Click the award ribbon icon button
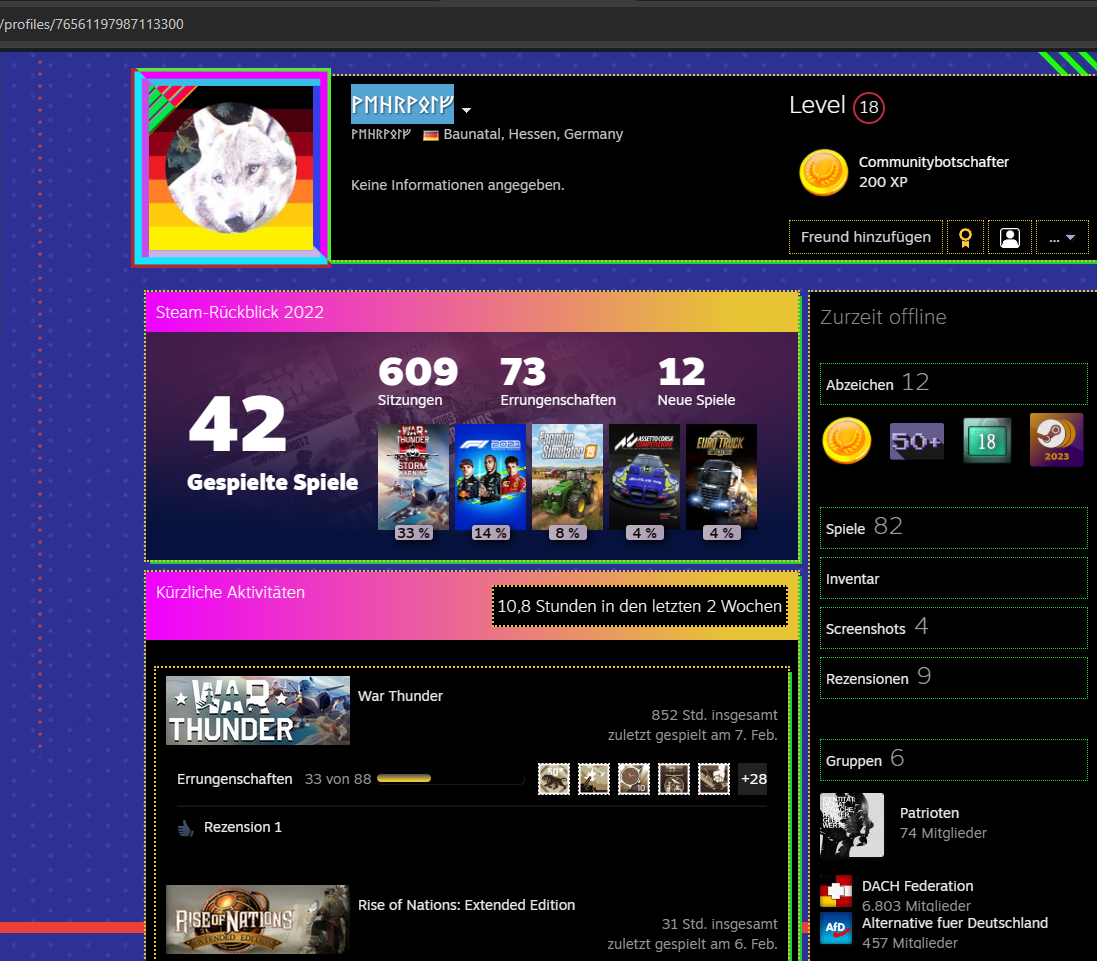 [x=965, y=237]
